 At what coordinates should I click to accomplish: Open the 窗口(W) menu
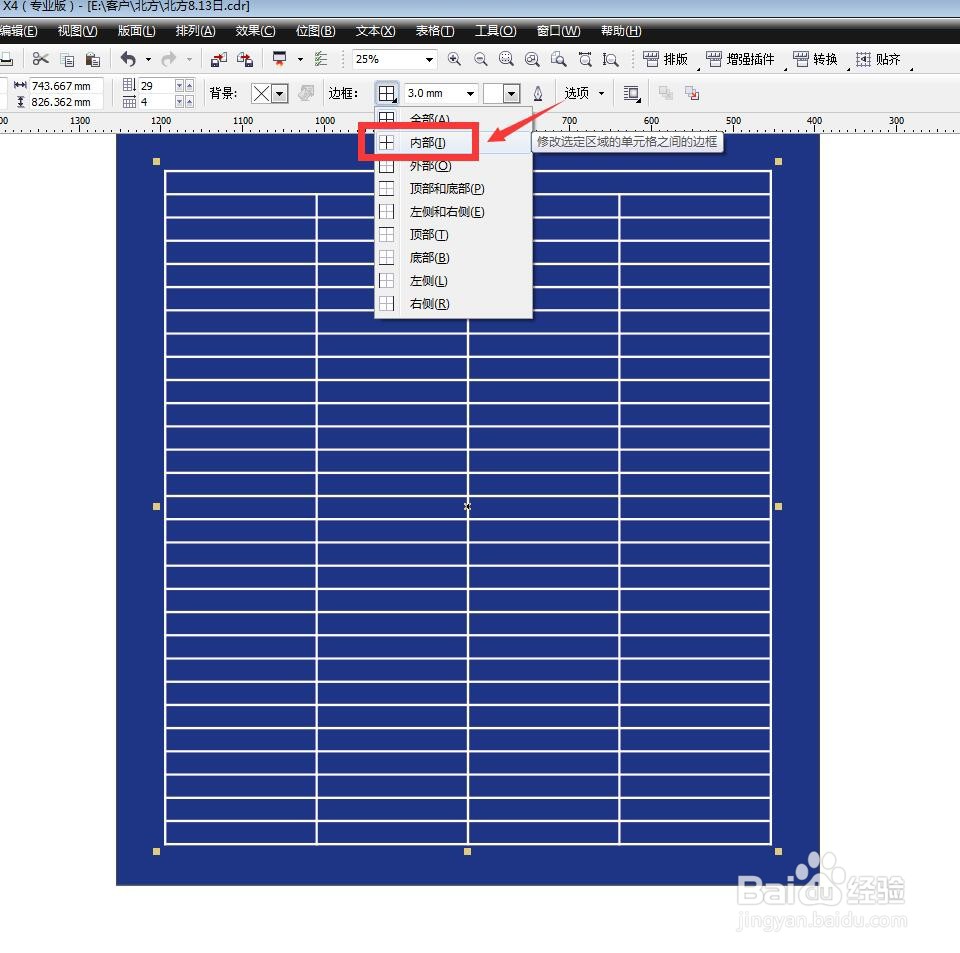[x=558, y=31]
